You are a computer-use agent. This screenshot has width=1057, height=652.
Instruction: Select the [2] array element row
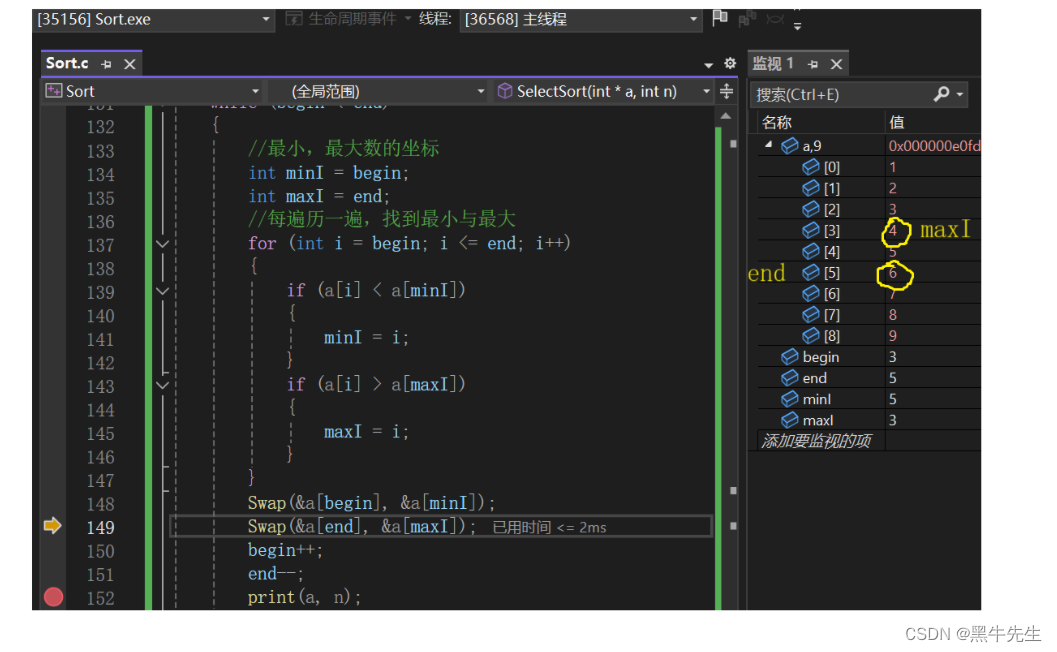point(869,209)
